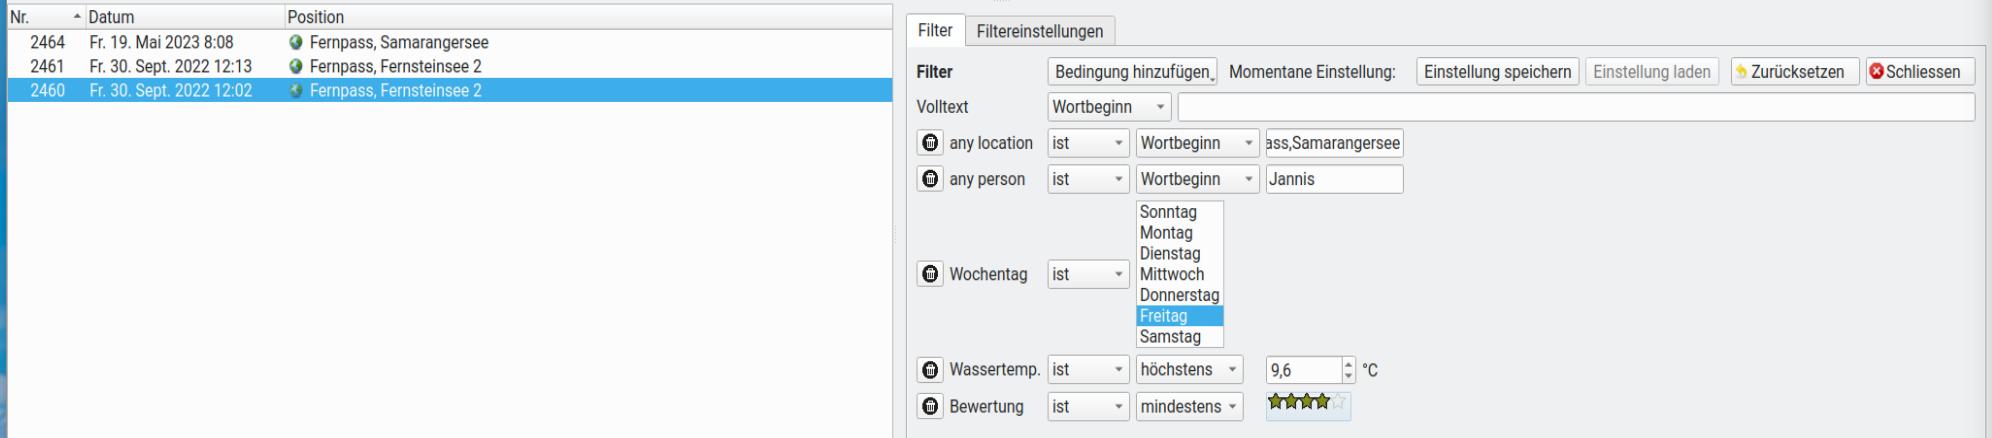
Task: Close the filter panel with Schliessen
Action: point(1919,72)
